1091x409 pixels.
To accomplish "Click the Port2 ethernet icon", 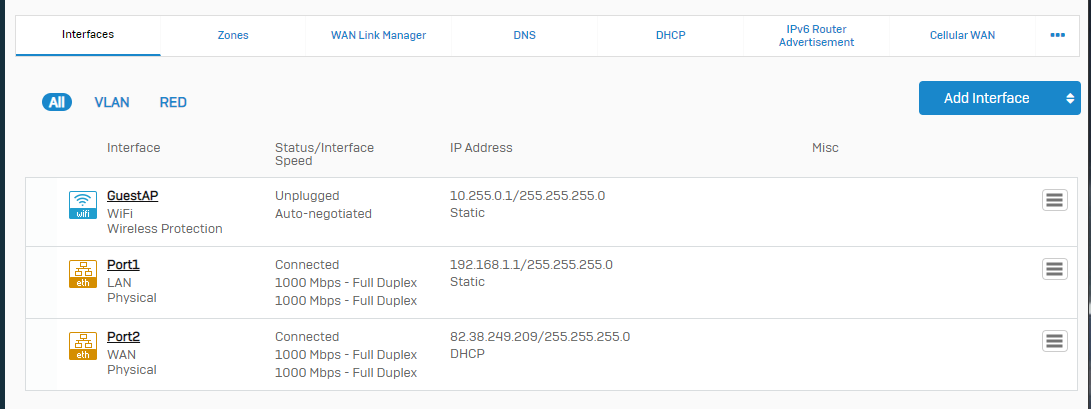I will (x=83, y=345).
